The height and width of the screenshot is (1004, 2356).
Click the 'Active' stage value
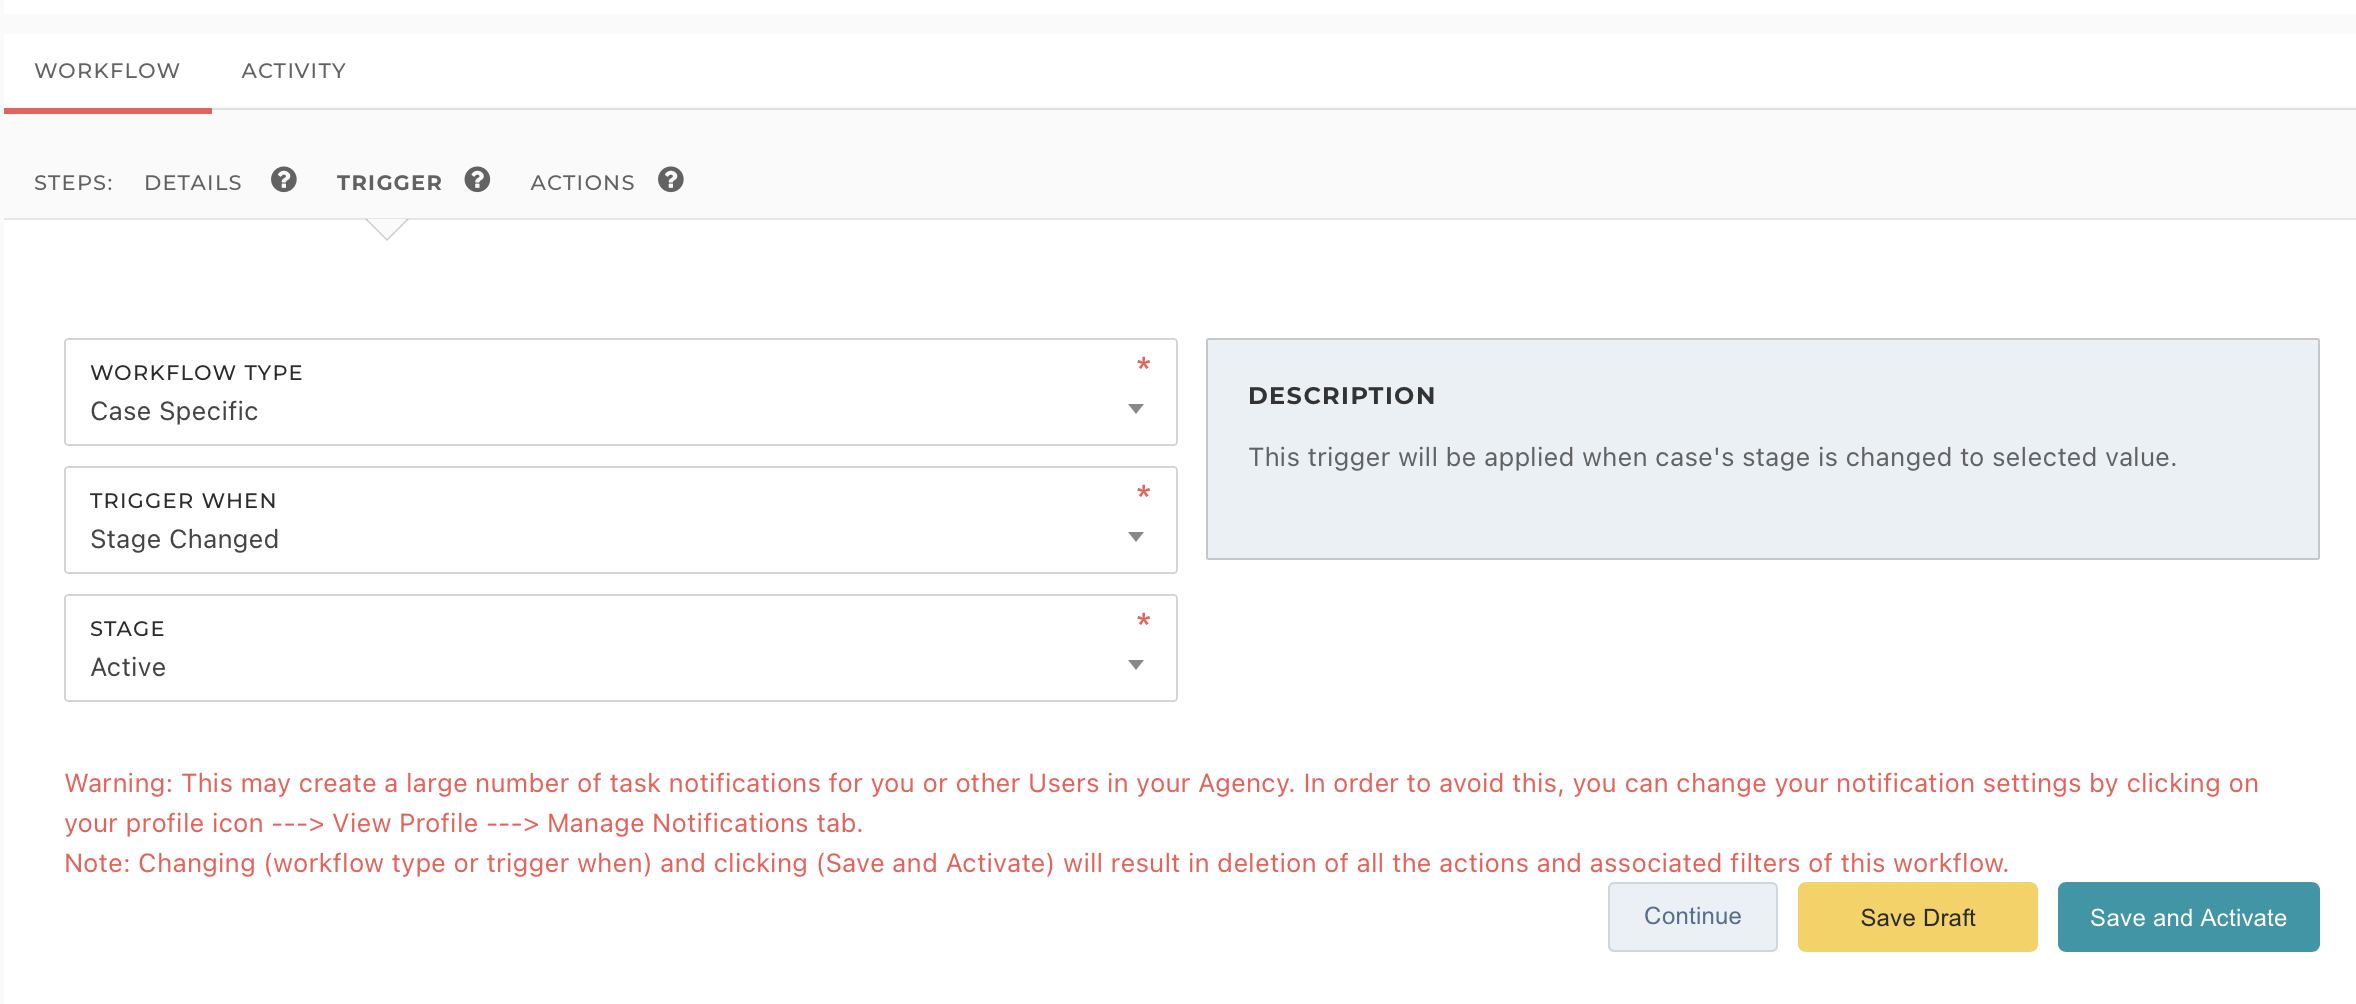128,667
